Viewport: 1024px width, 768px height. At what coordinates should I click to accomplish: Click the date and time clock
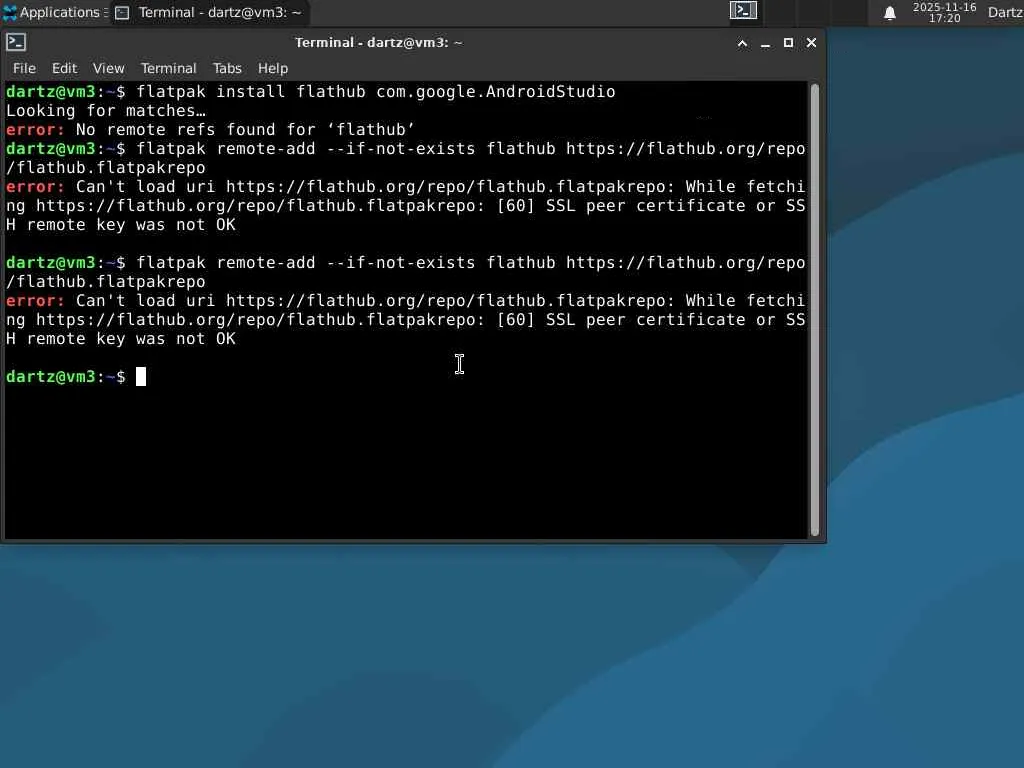coord(944,12)
